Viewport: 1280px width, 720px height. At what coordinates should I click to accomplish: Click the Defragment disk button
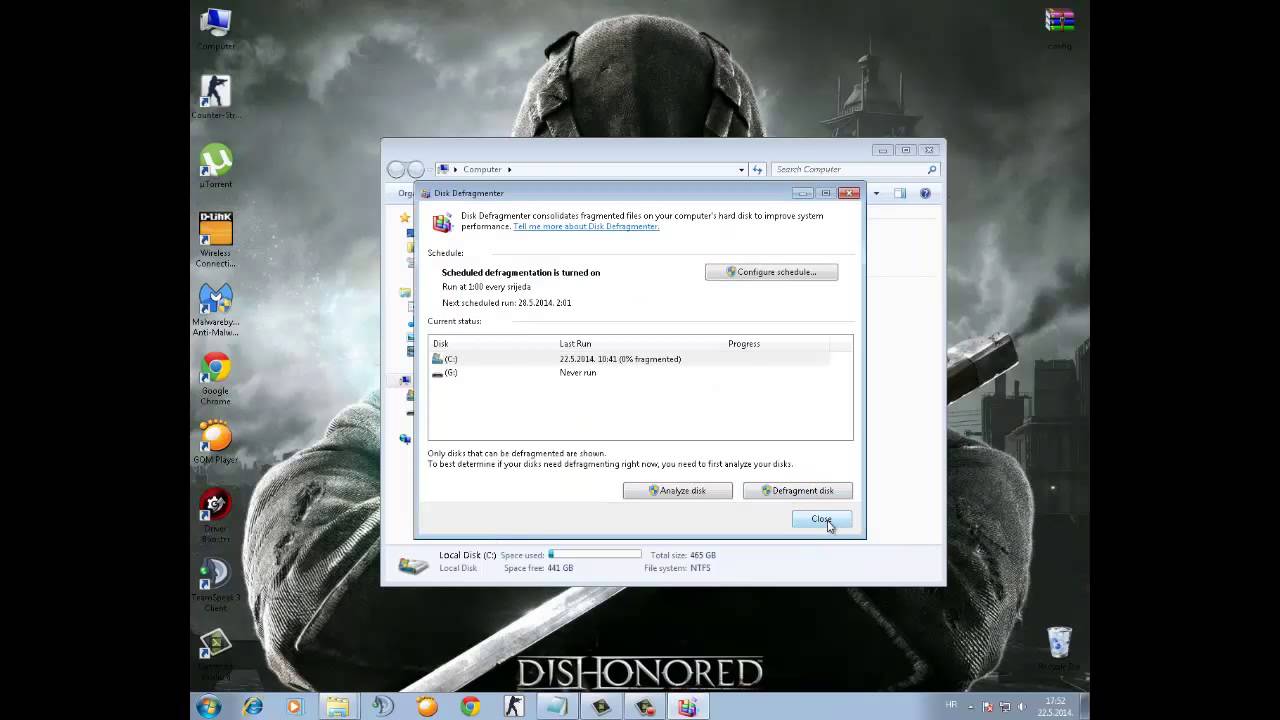click(797, 491)
